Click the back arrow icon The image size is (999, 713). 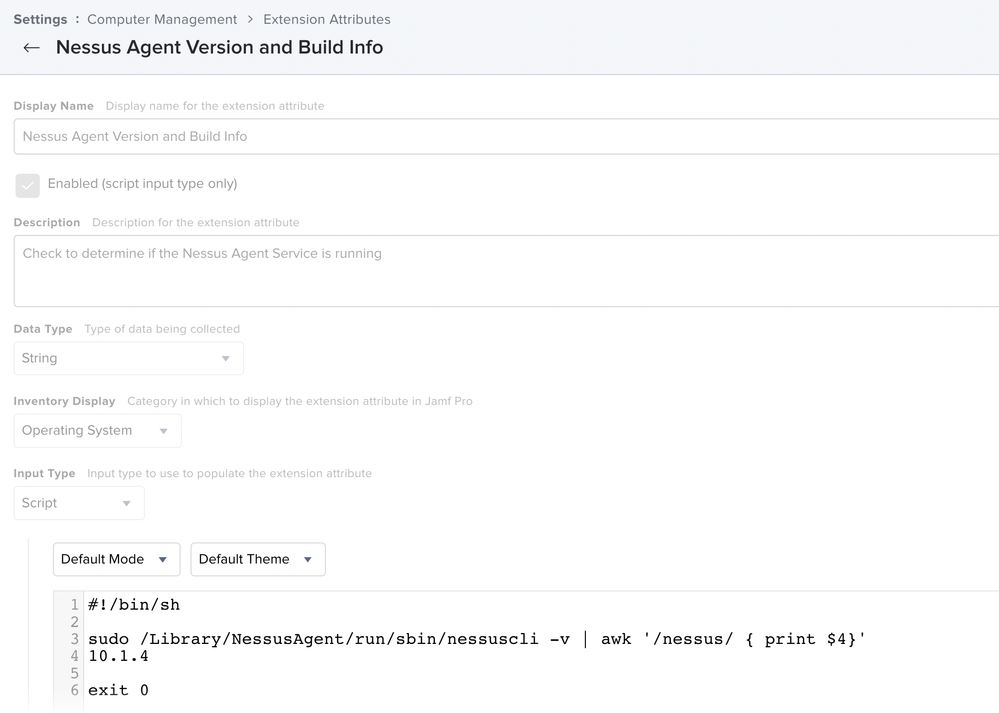click(x=31, y=48)
